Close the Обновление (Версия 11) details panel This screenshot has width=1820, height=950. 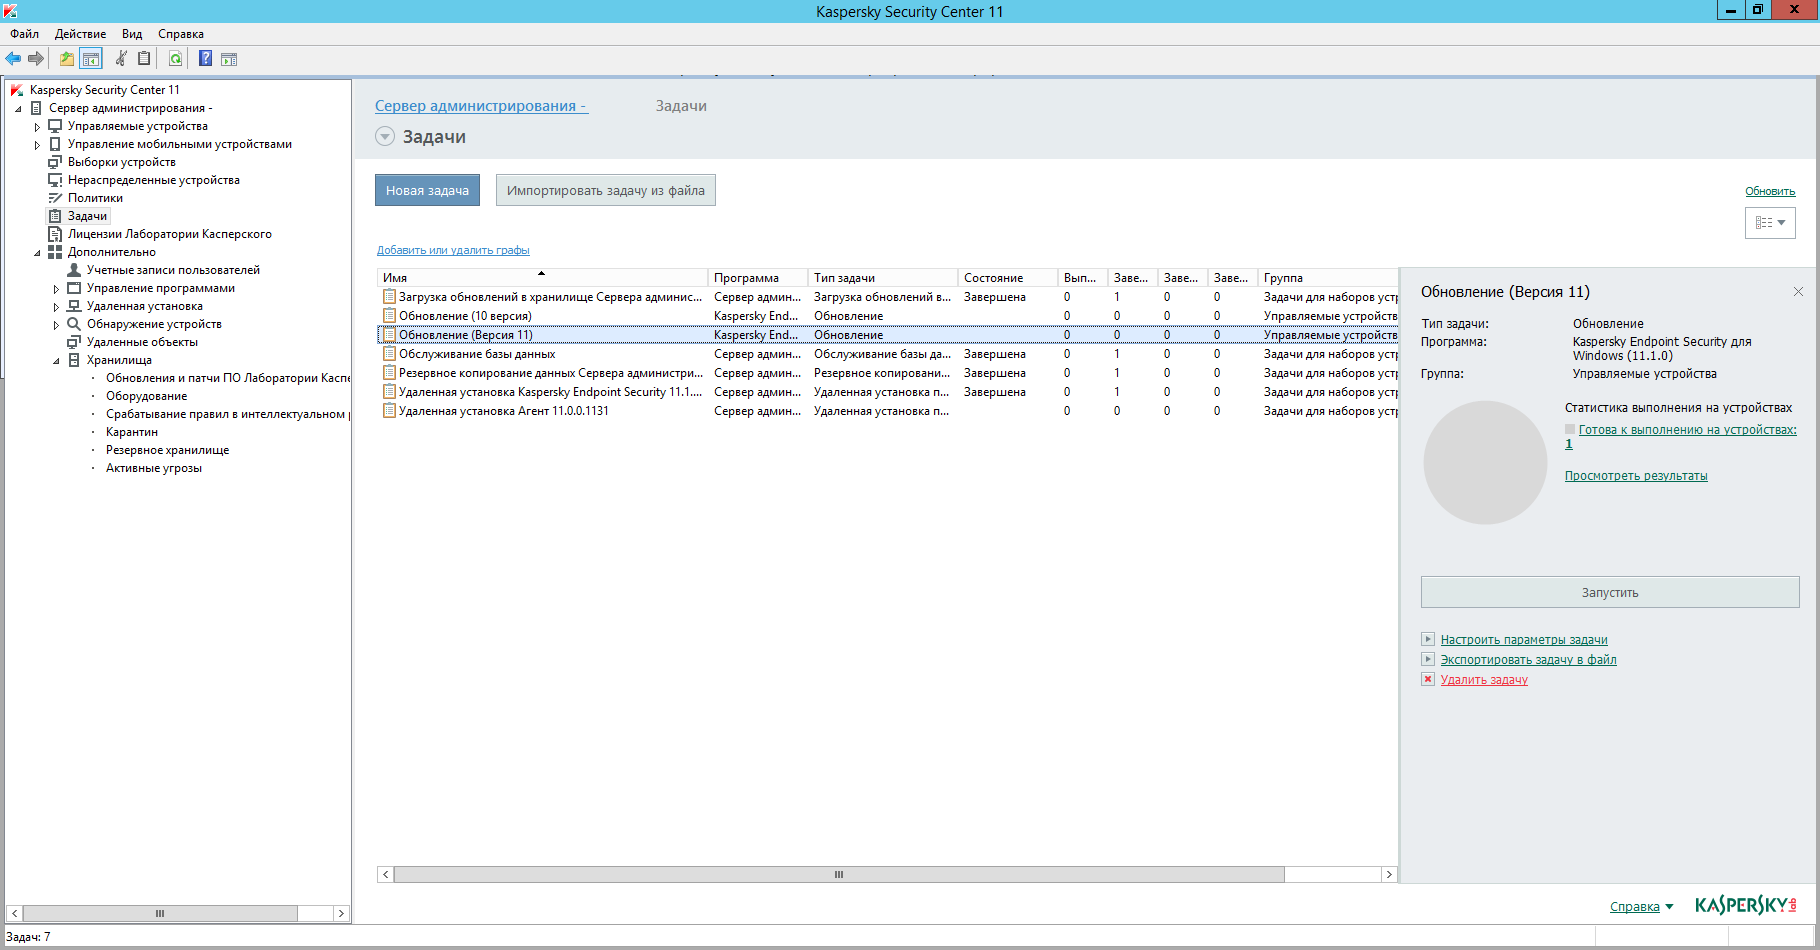coord(1798,292)
